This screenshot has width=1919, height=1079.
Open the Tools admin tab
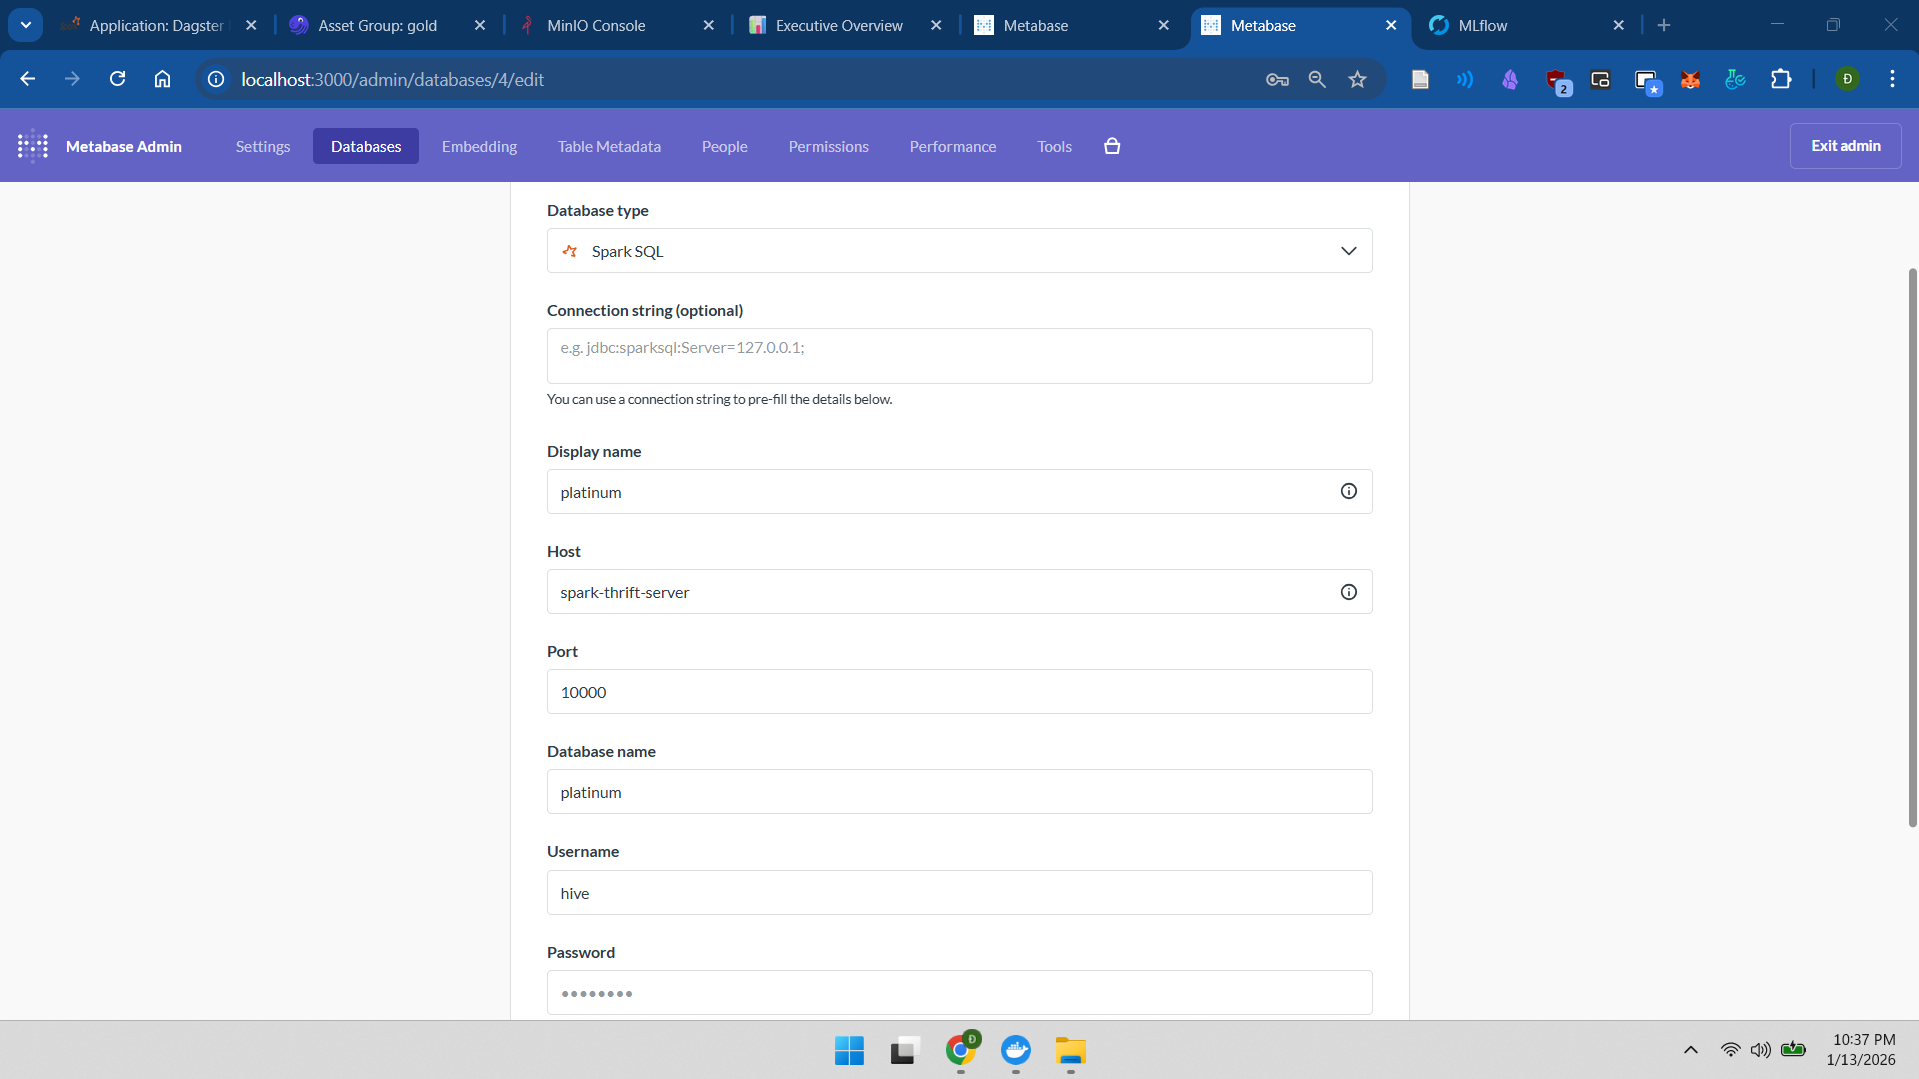pos(1054,146)
